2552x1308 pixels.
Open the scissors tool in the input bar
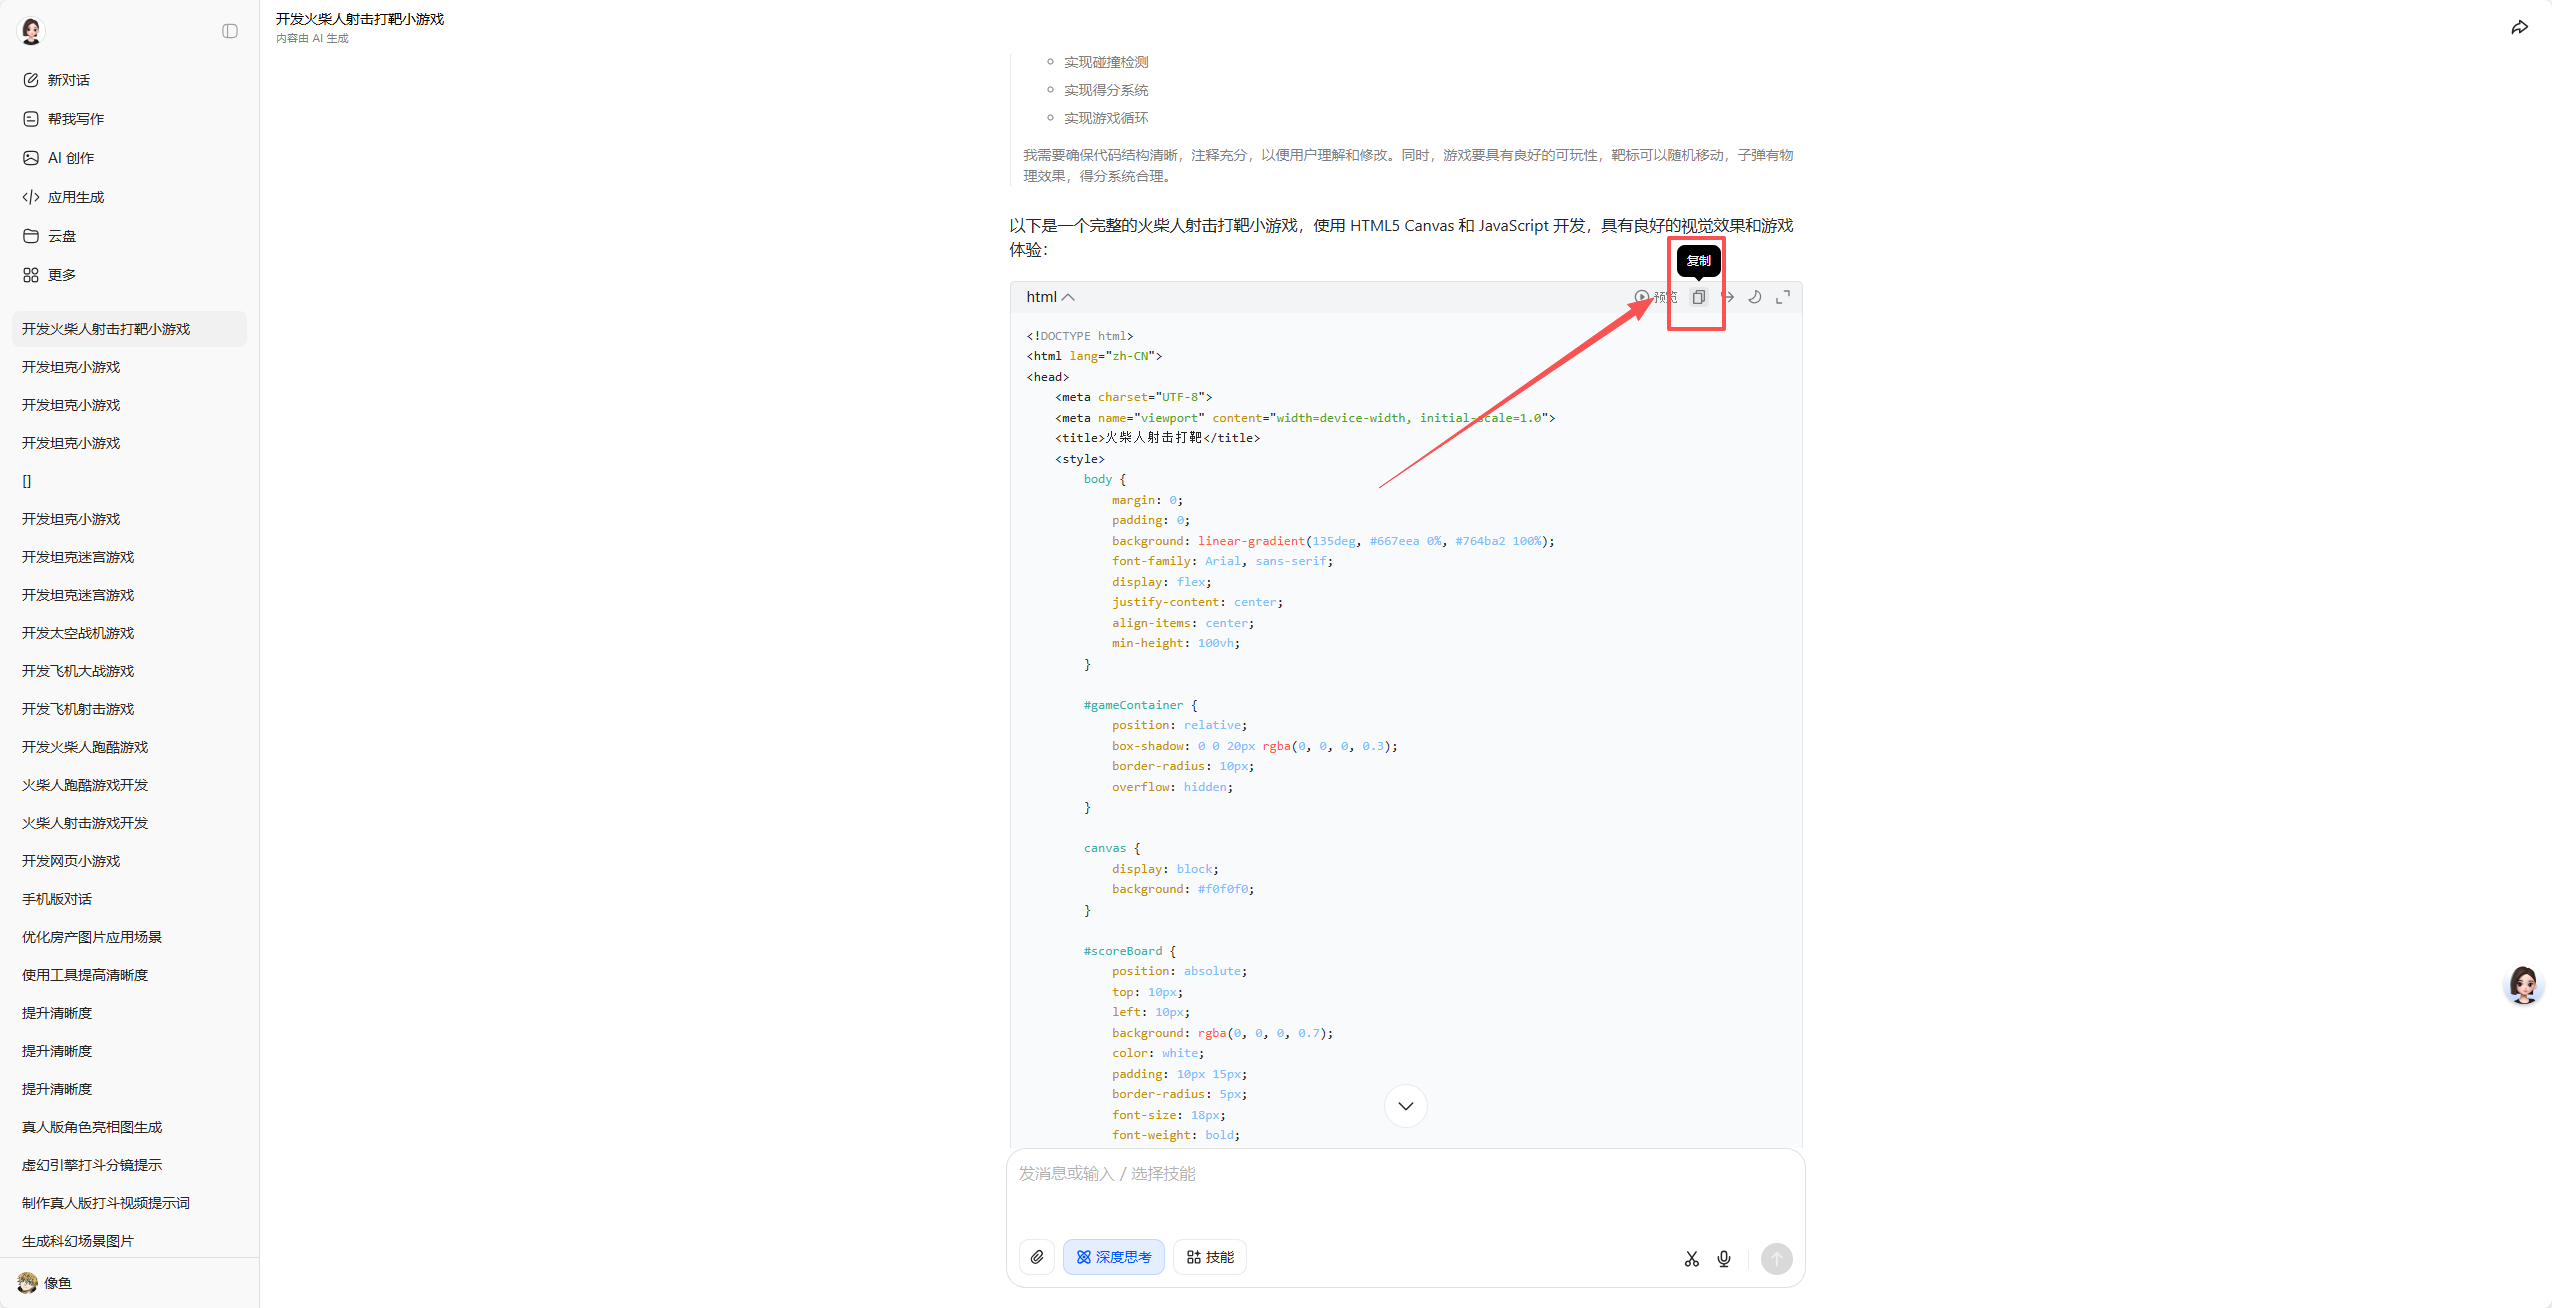pyautogui.click(x=1691, y=1259)
